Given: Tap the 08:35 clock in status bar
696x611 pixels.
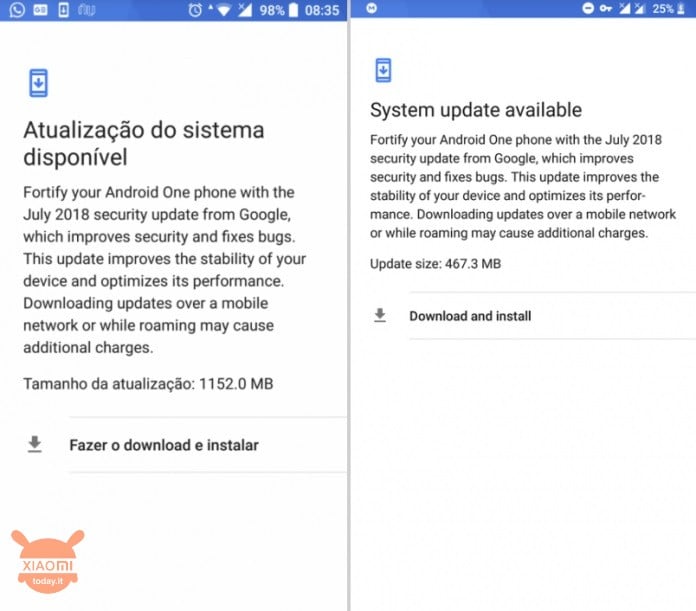Looking at the screenshot, I should (x=322, y=10).
